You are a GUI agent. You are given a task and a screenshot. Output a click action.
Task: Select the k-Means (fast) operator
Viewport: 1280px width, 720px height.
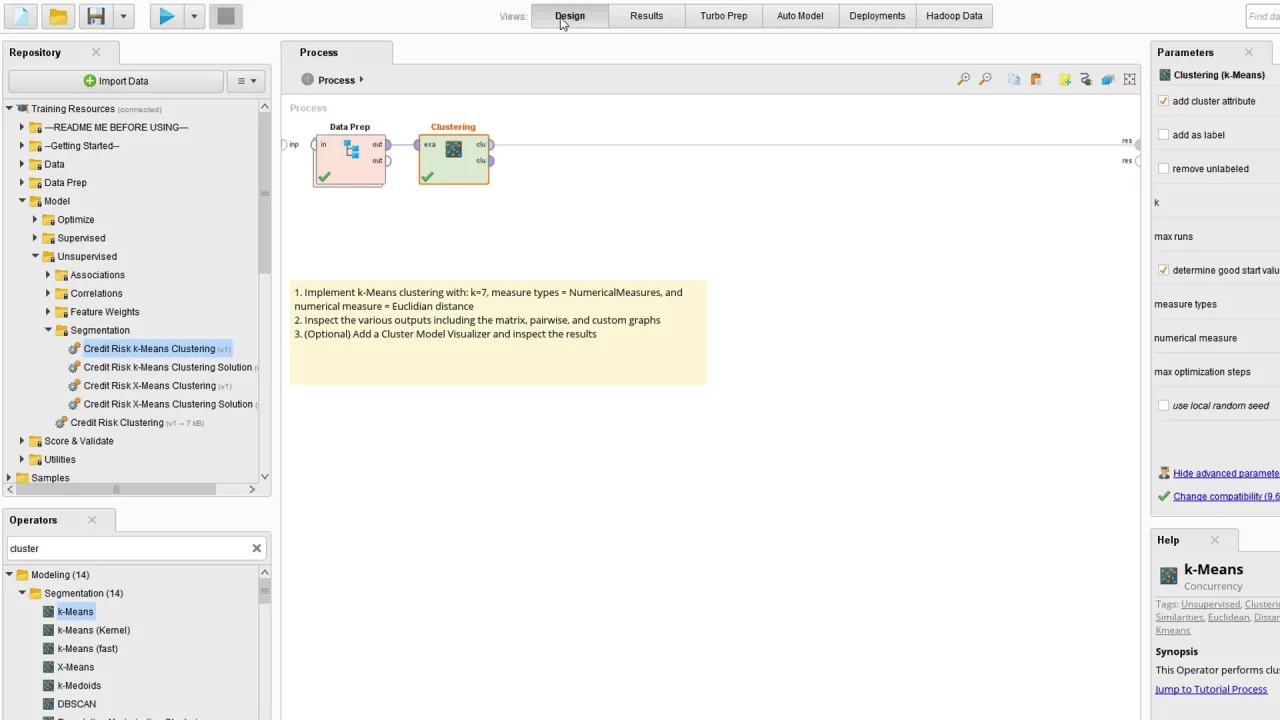(x=88, y=649)
